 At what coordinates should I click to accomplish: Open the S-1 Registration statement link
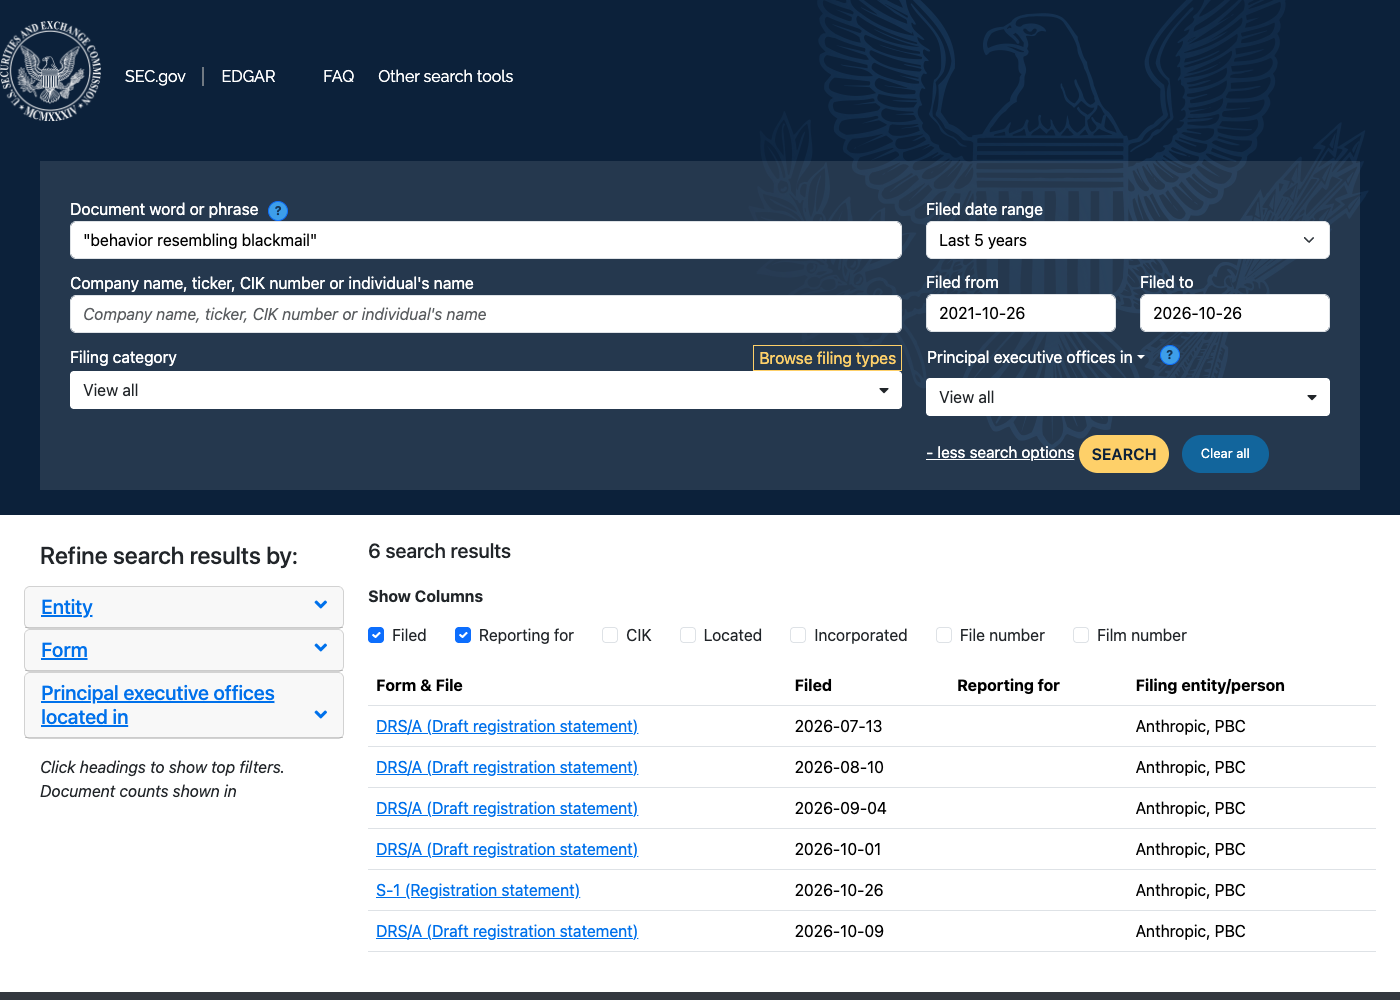coord(478,890)
